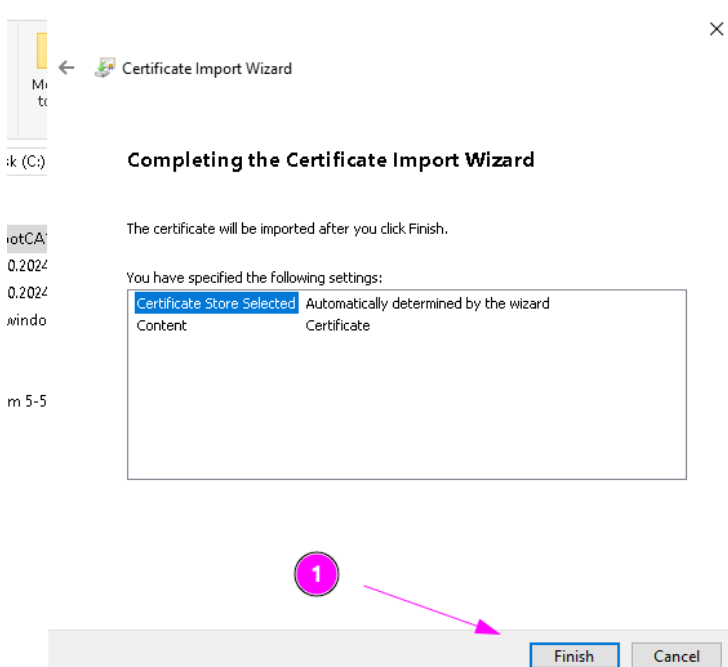
Task: Click the partially visible "windo" entry
Action: (27, 319)
